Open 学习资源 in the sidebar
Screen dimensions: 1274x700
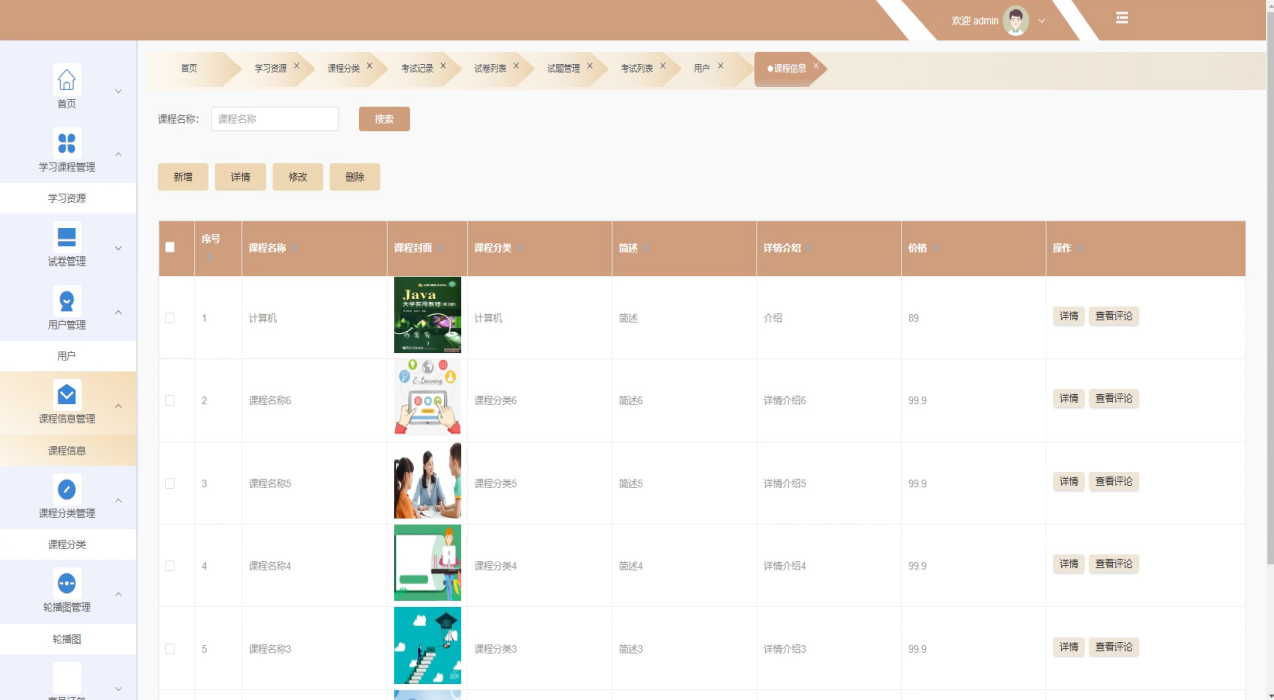tap(67, 198)
